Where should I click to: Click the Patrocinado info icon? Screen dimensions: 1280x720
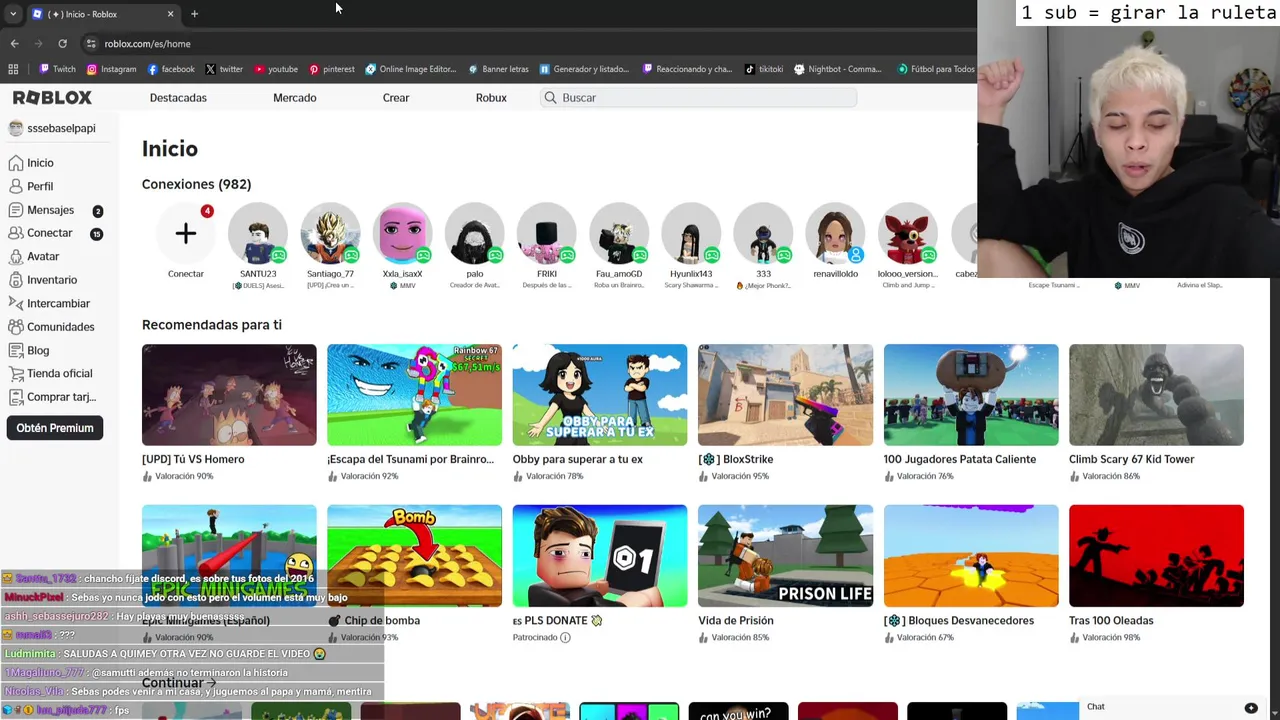point(565,637)
